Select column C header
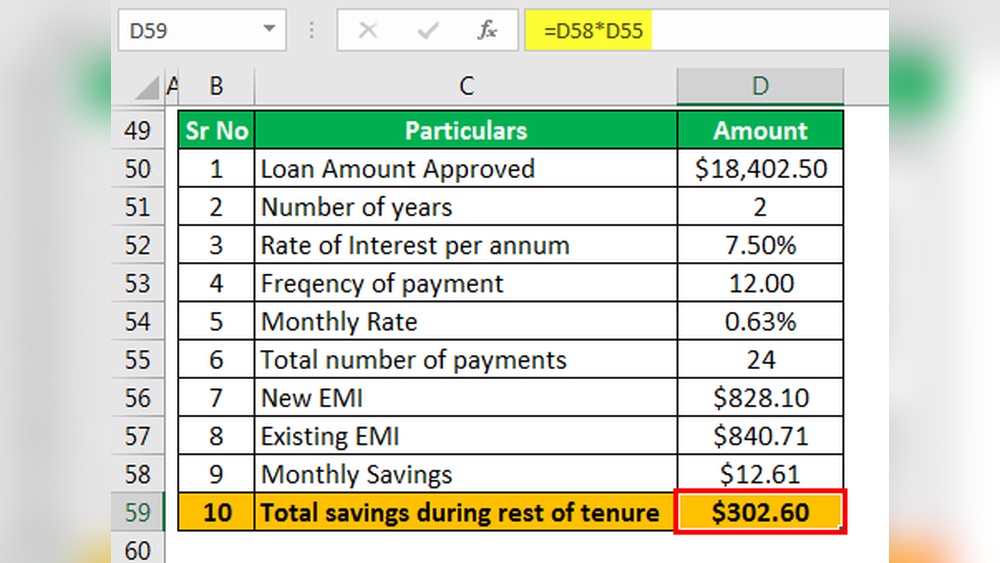The image size is (1000, 563). click(x=466, y=86)
